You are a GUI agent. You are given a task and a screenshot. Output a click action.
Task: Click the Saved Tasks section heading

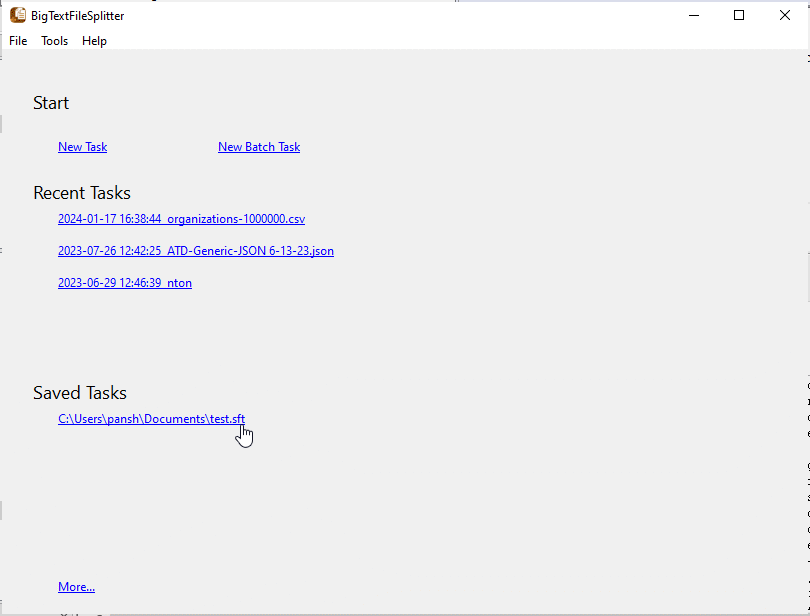click(x=80, y=393)
